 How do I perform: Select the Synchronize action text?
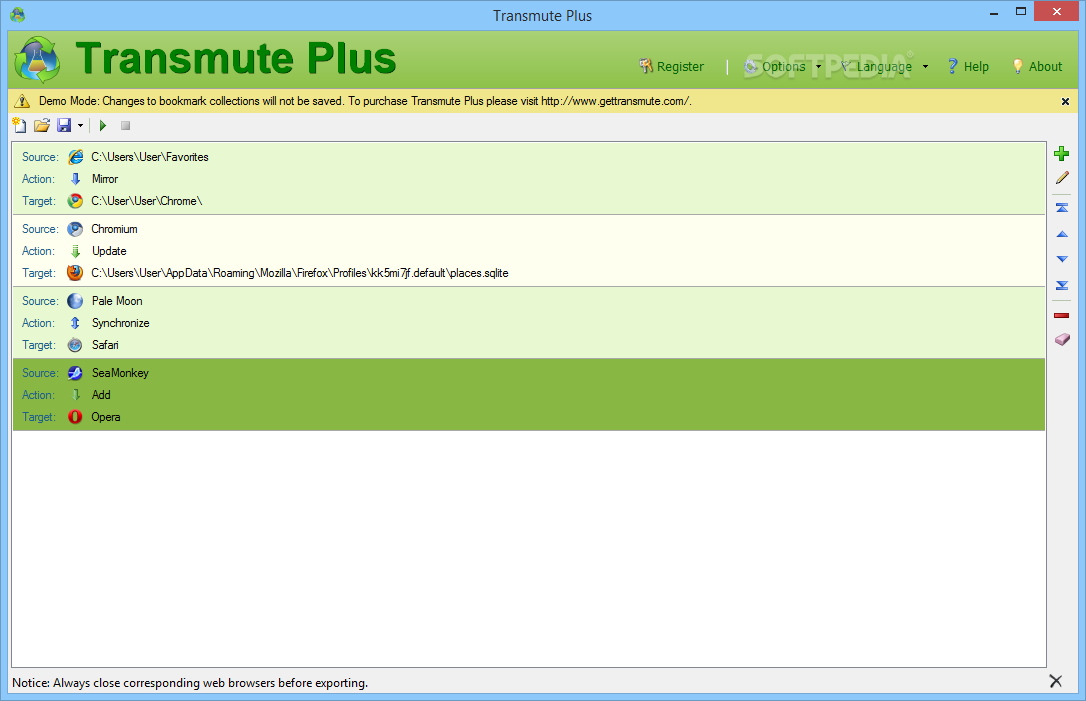121,323
